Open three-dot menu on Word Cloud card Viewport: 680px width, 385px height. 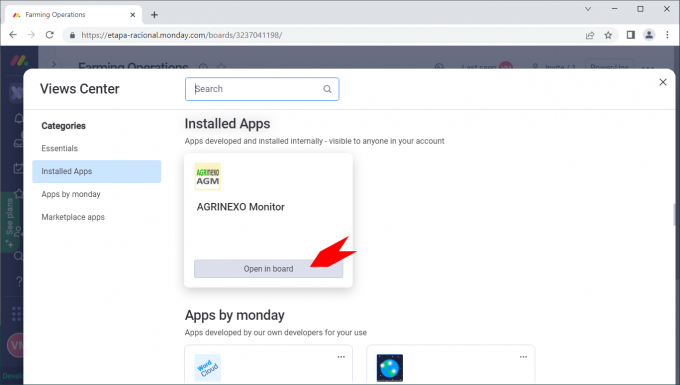pos(341,357)
